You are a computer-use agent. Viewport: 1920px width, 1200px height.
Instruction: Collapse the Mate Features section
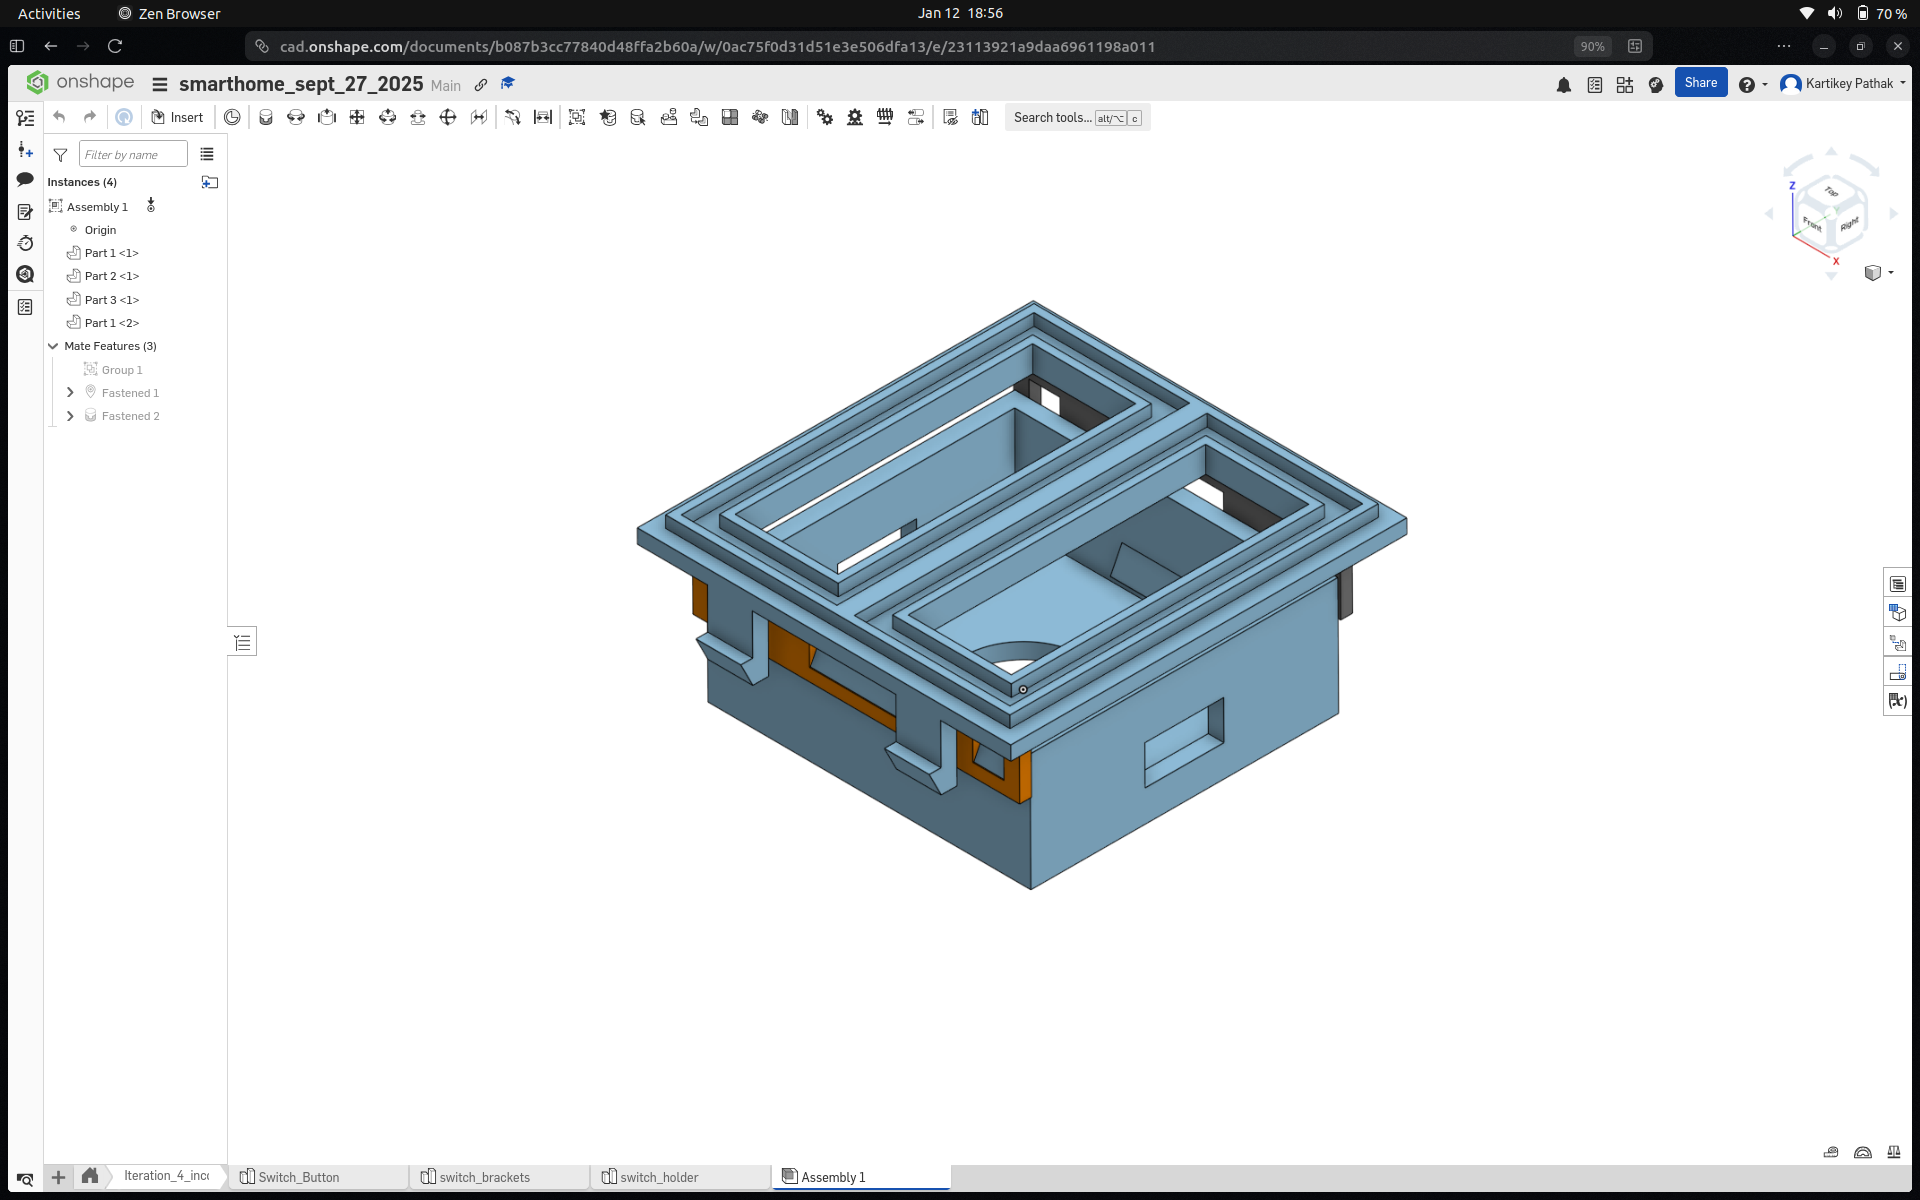(53, 346)
